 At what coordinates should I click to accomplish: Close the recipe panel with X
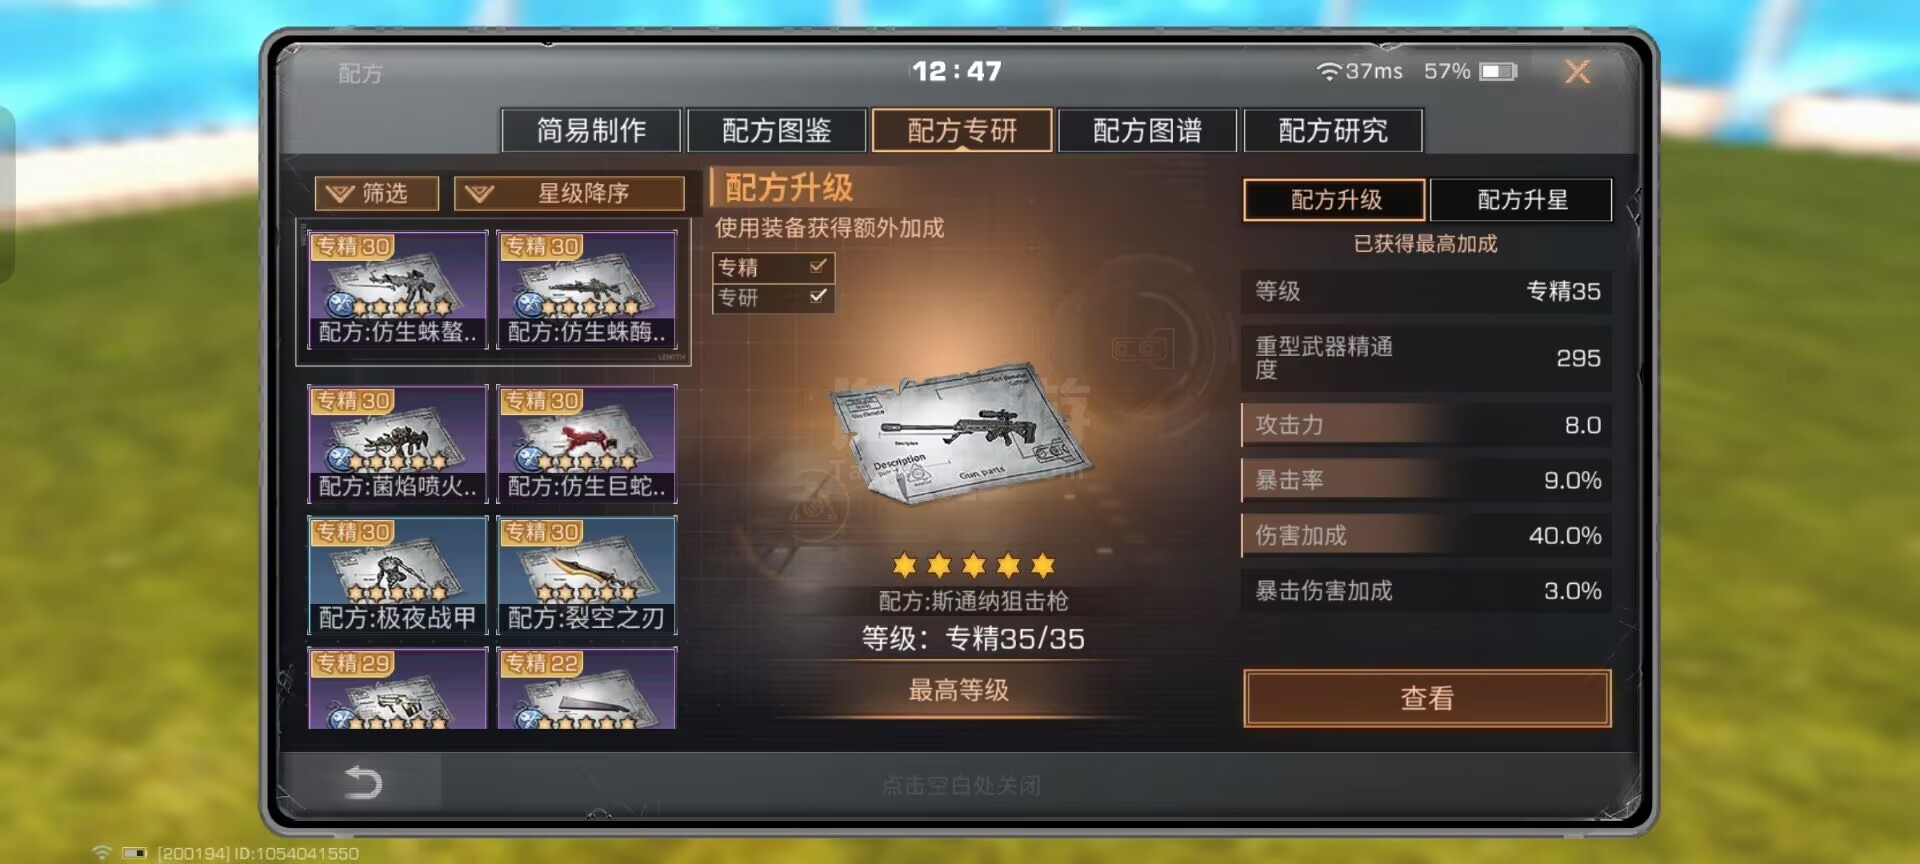tap(1577, 71)
